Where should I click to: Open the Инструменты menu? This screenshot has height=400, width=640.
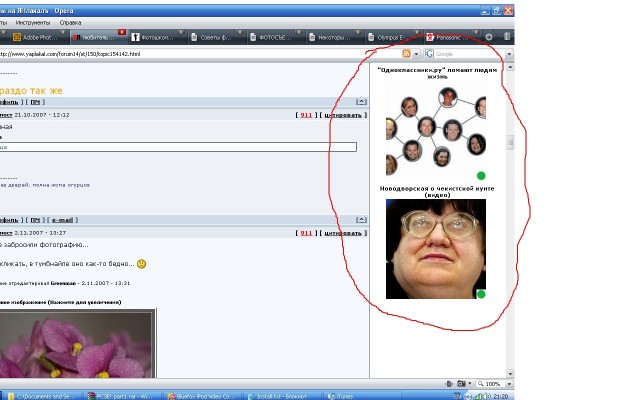[33, 22]
